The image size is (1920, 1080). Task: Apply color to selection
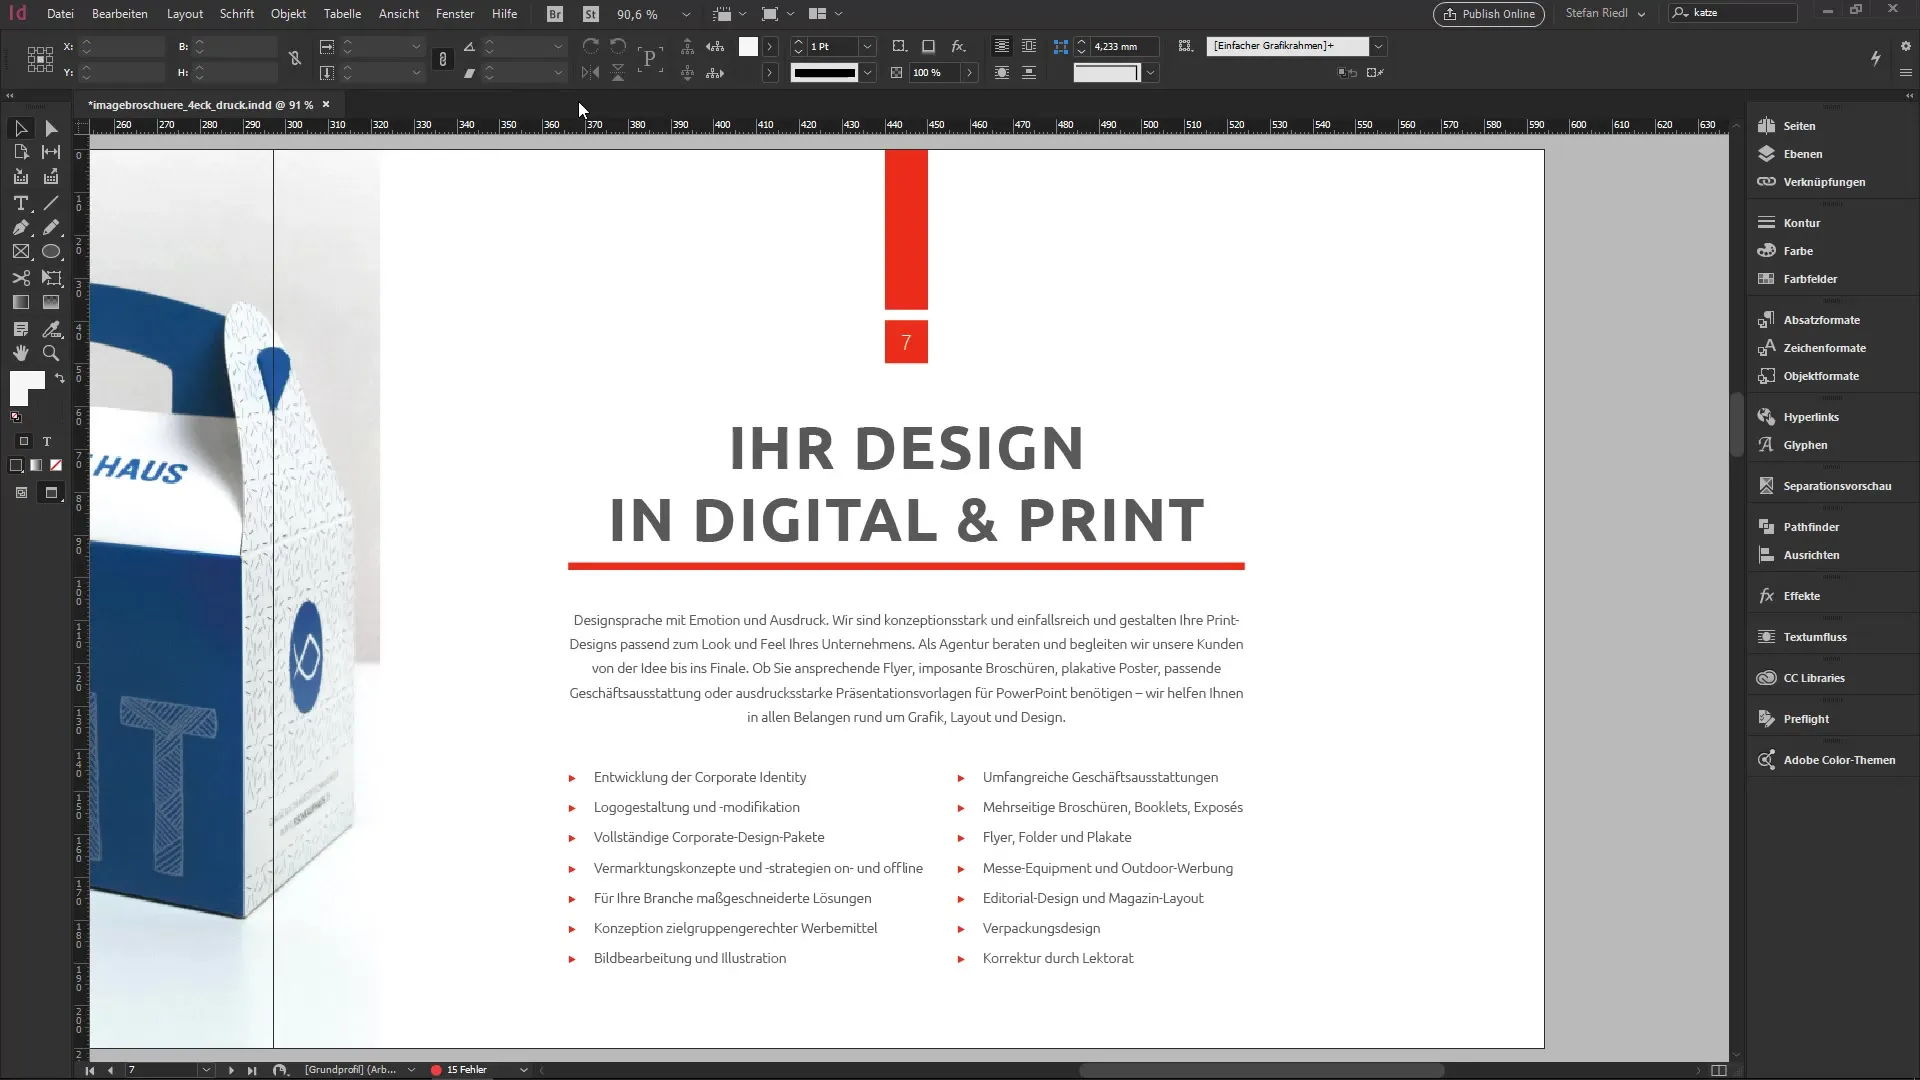click(x=16, y=465)
